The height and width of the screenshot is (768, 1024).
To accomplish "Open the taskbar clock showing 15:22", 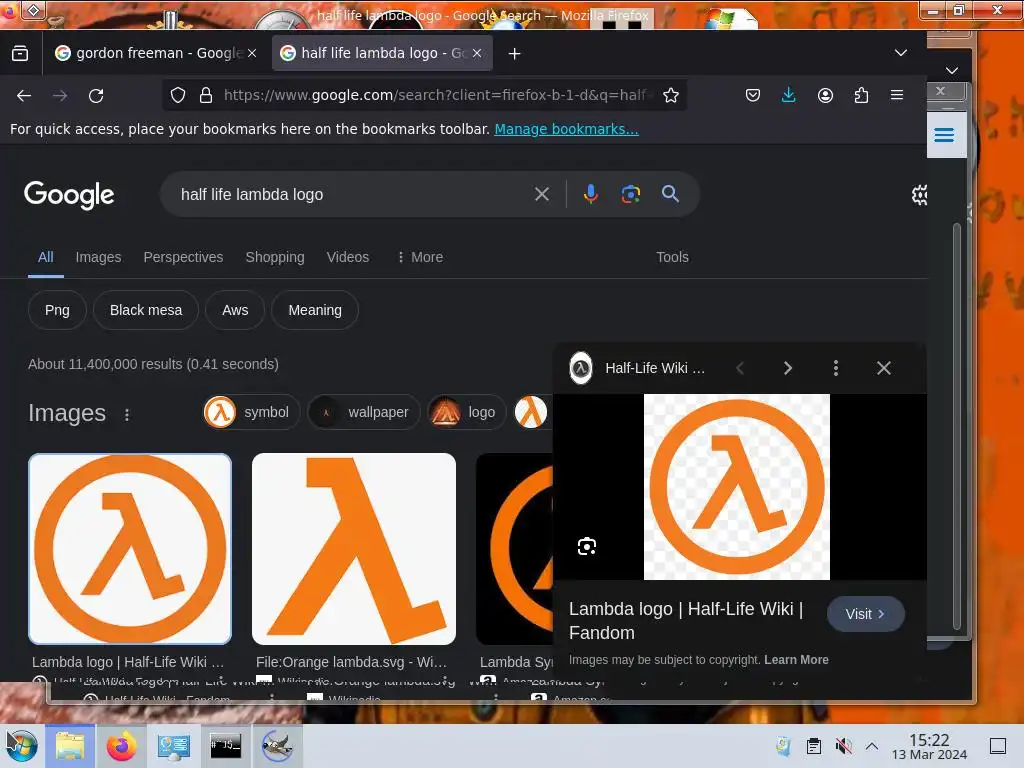I will tap(929, 746).
